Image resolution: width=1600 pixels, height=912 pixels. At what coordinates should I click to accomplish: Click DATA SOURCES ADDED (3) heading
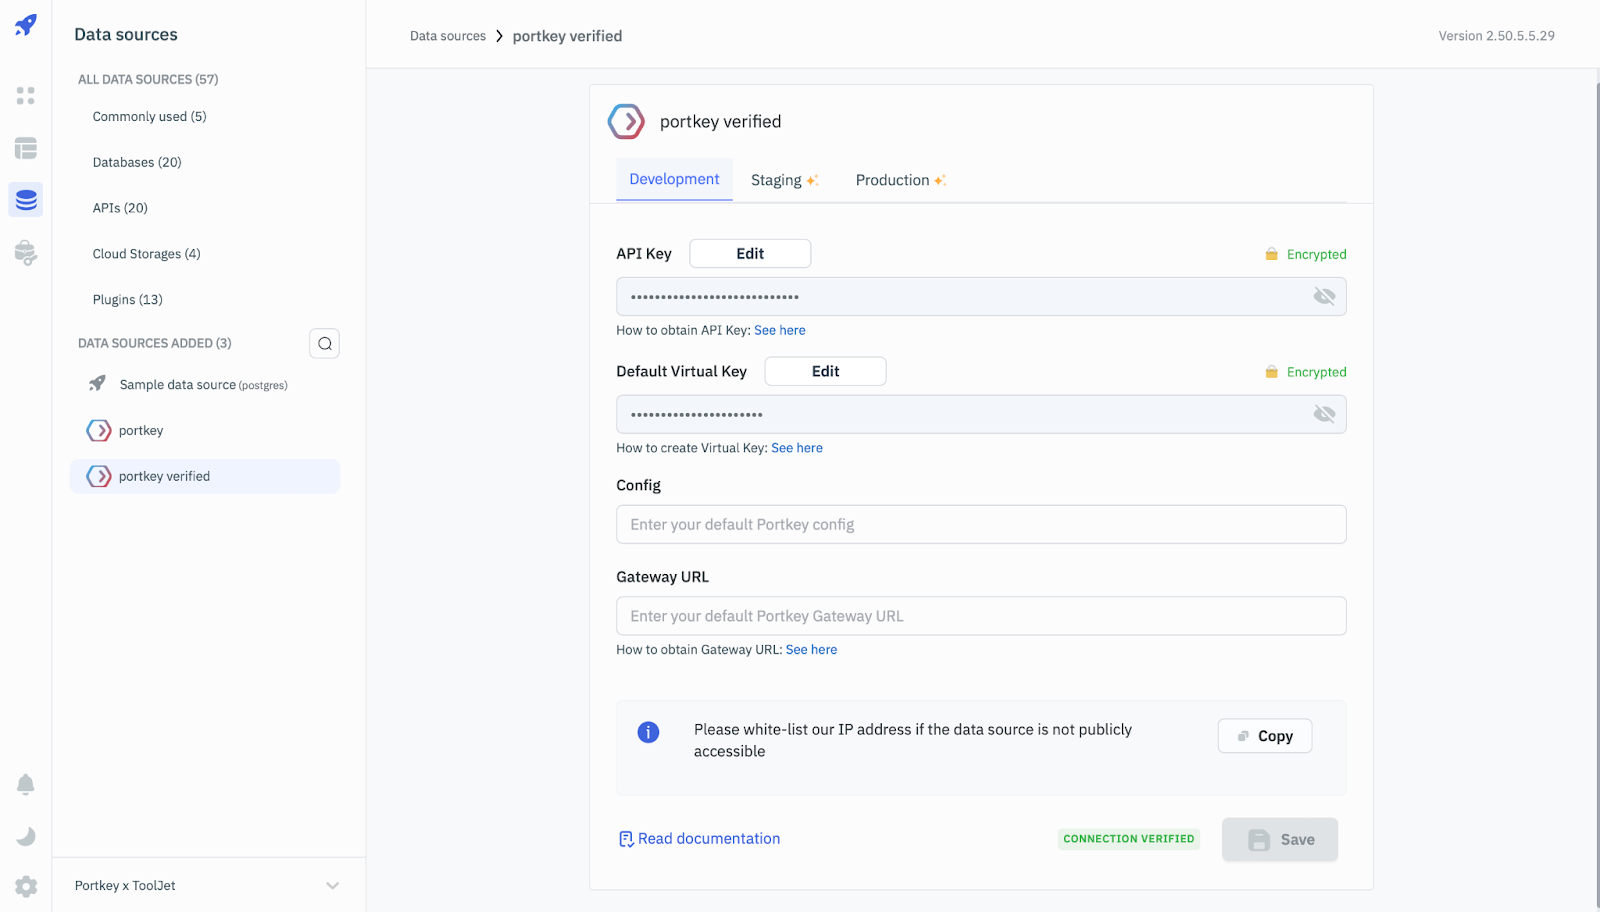click(x=155, y=344)
